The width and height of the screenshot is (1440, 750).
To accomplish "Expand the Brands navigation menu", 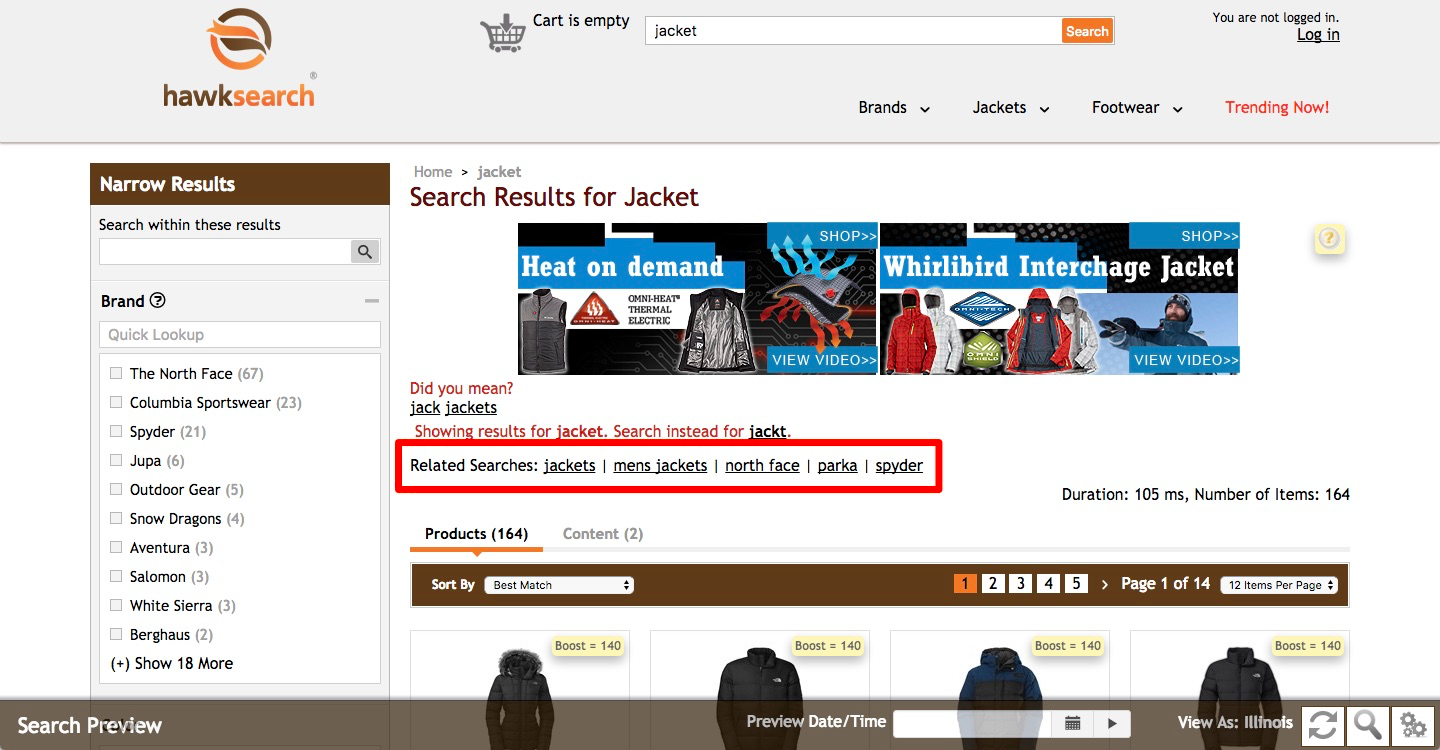I will 894,108.
